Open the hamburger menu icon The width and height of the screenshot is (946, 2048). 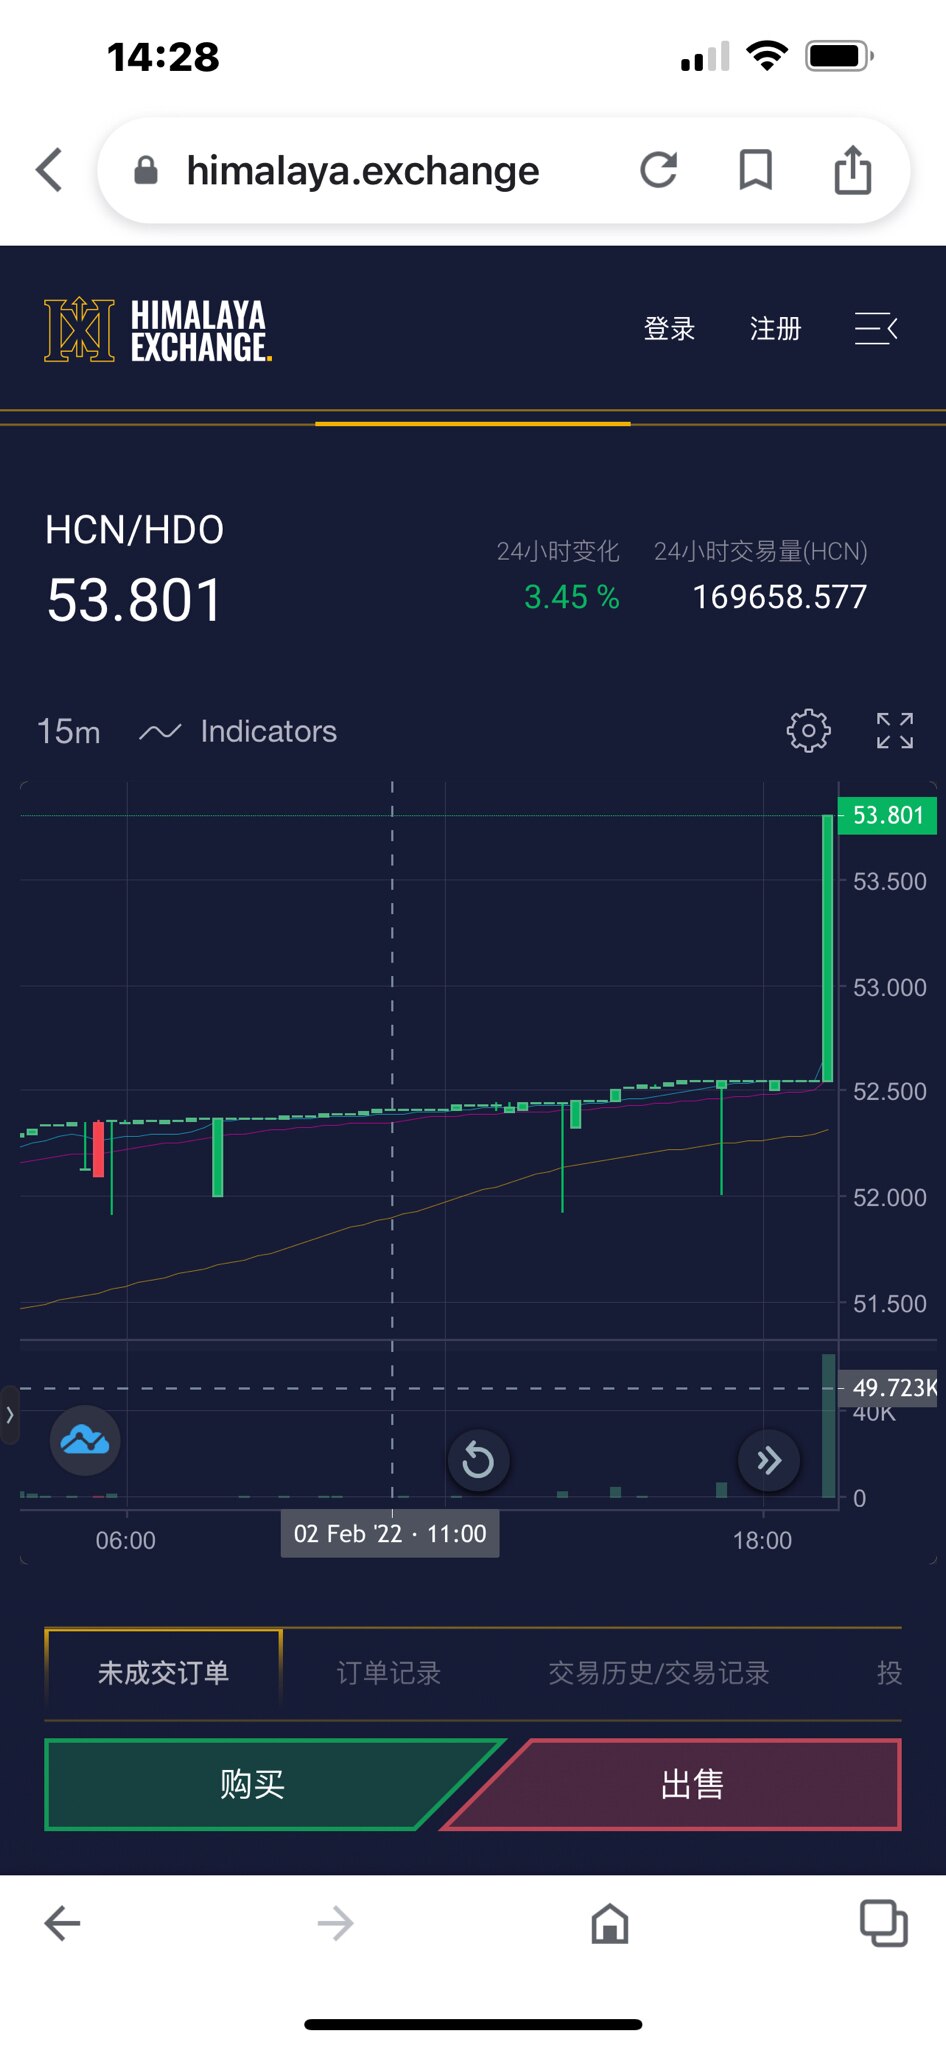(876, 328)
